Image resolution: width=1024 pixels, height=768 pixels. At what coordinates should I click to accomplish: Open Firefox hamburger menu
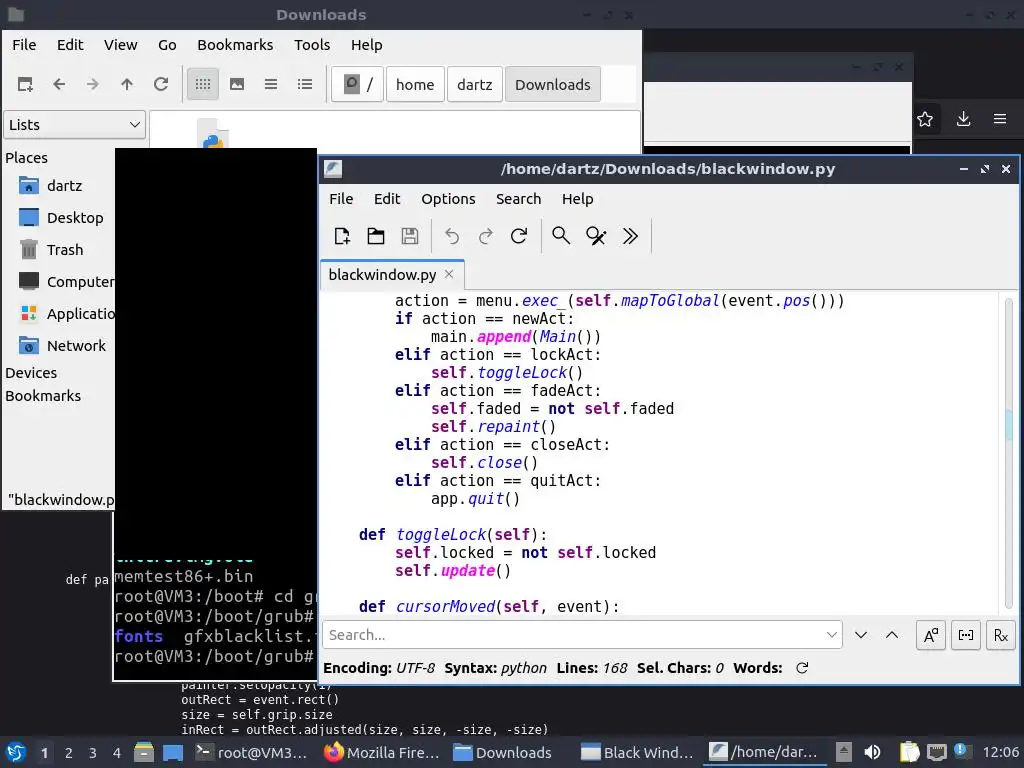pyautogui.click(x=1000, y=120)
